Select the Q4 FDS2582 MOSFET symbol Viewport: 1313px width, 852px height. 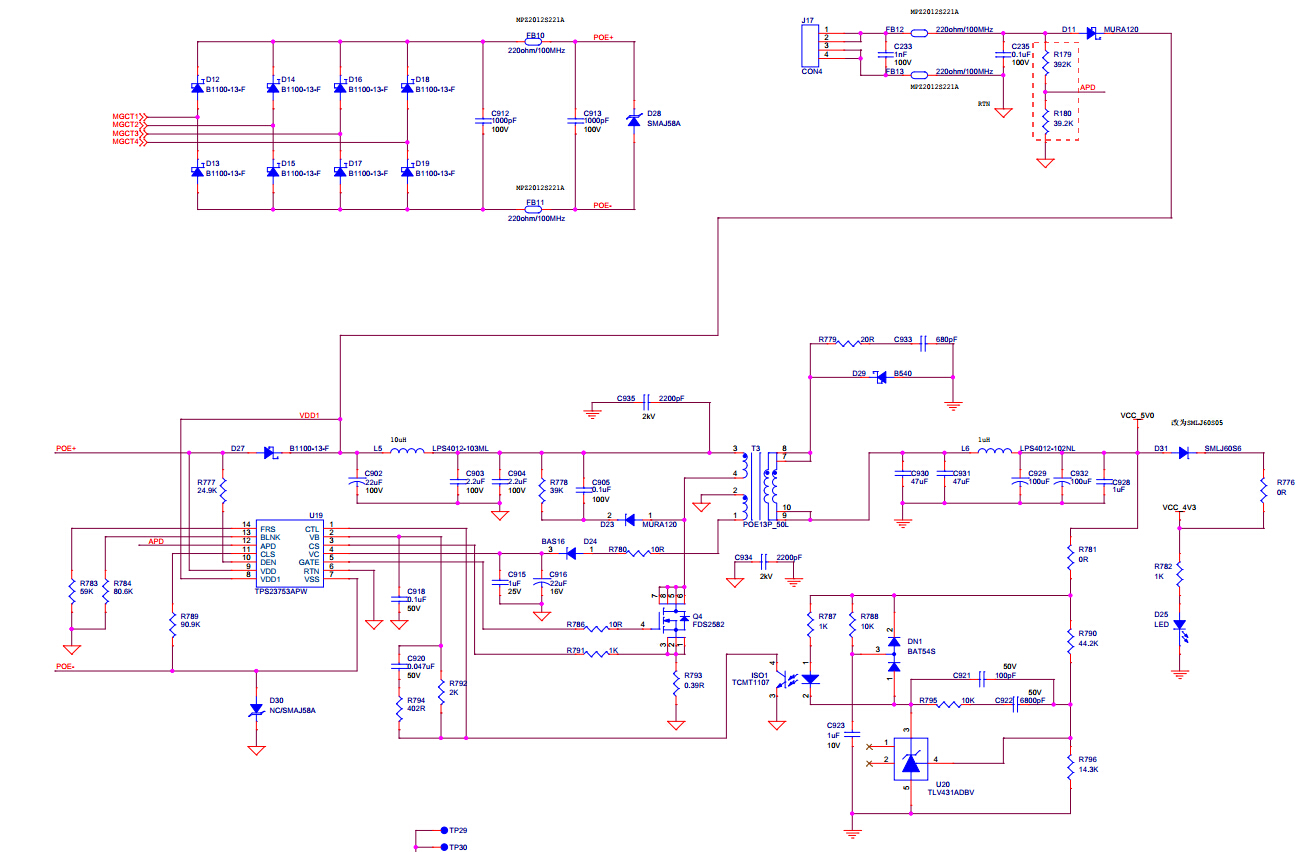(672, 622)
